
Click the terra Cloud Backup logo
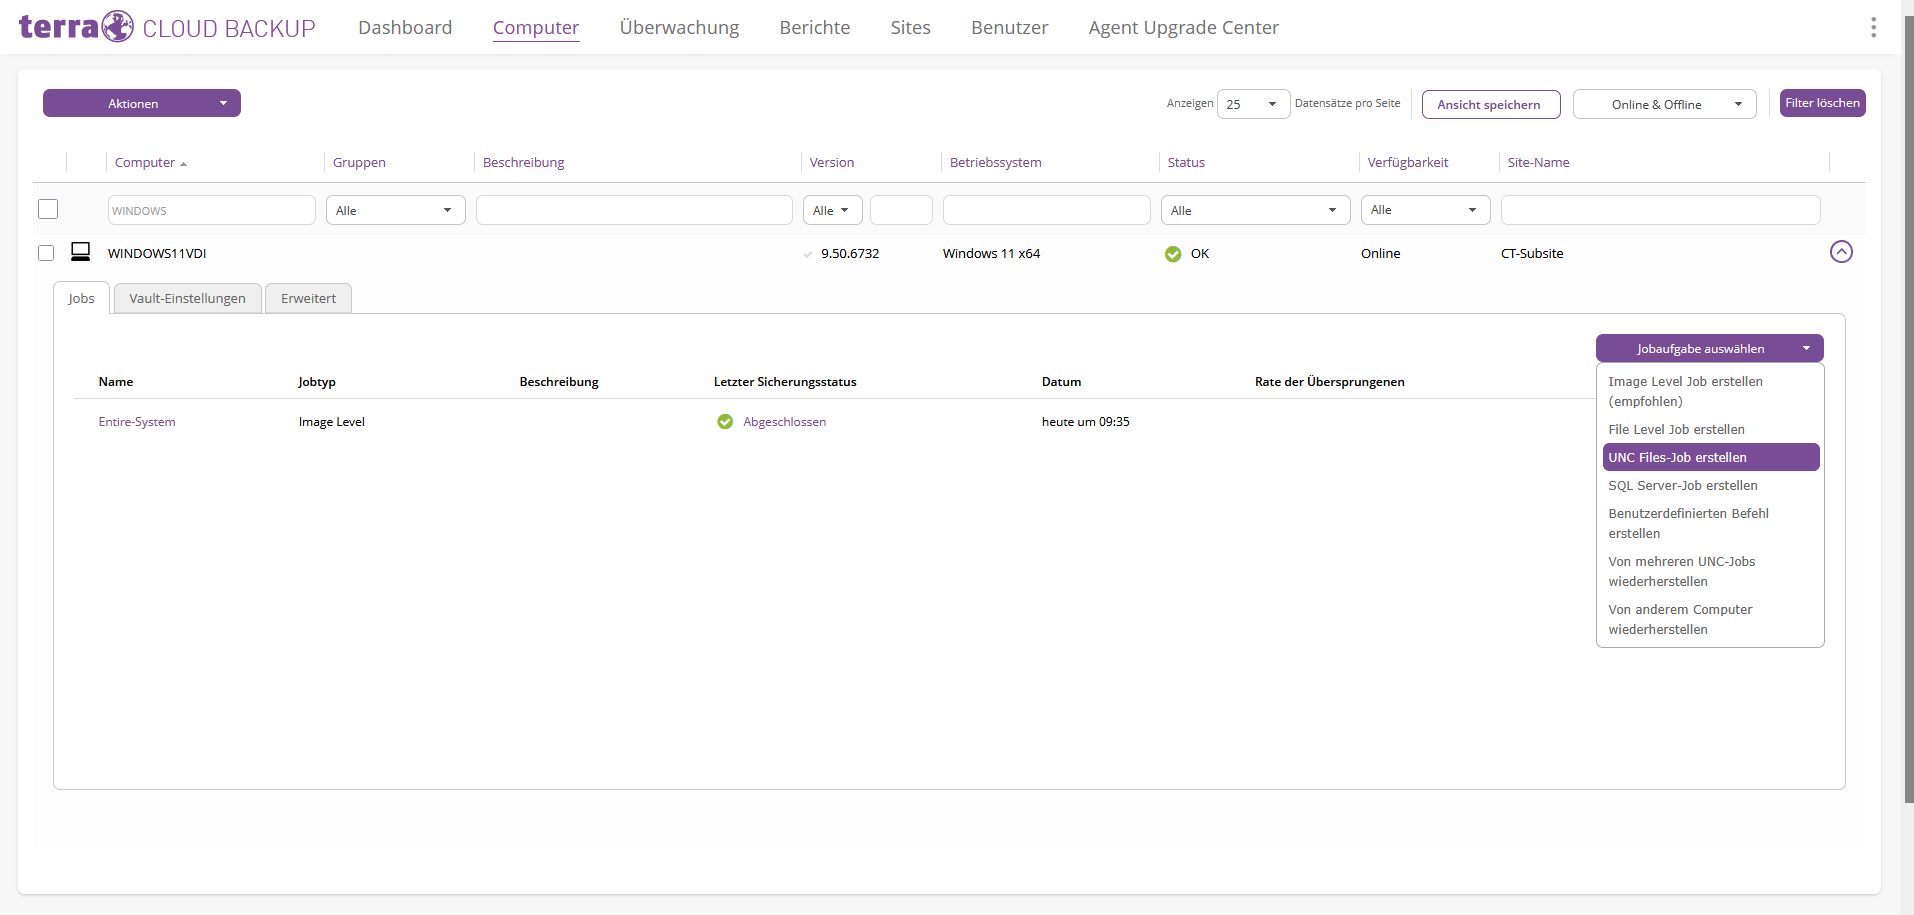[167, 27]
